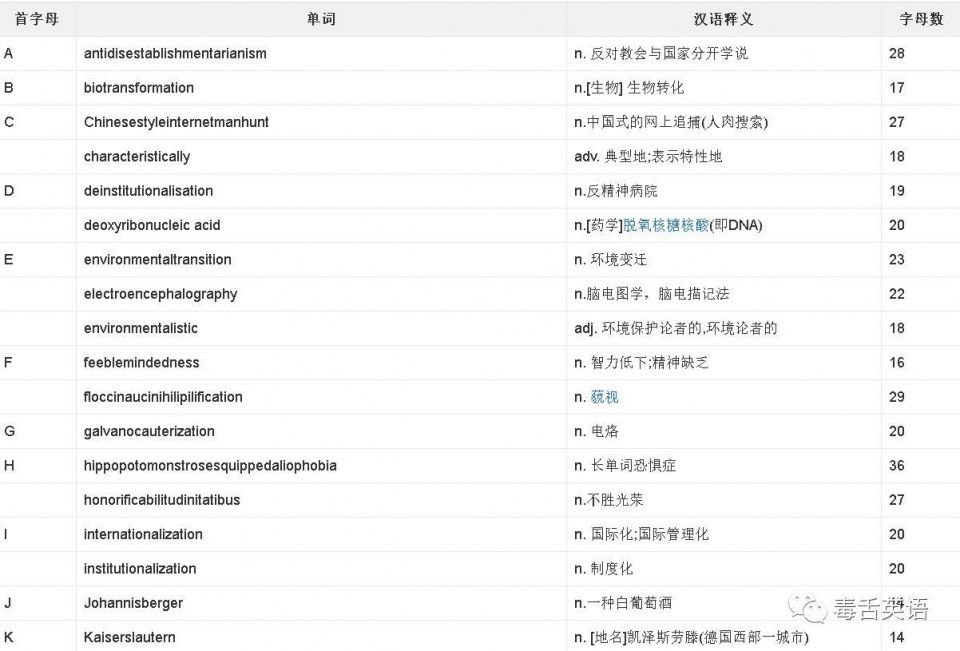
Task: Select the word biotransformation
Action: click(x=139, y=88)
